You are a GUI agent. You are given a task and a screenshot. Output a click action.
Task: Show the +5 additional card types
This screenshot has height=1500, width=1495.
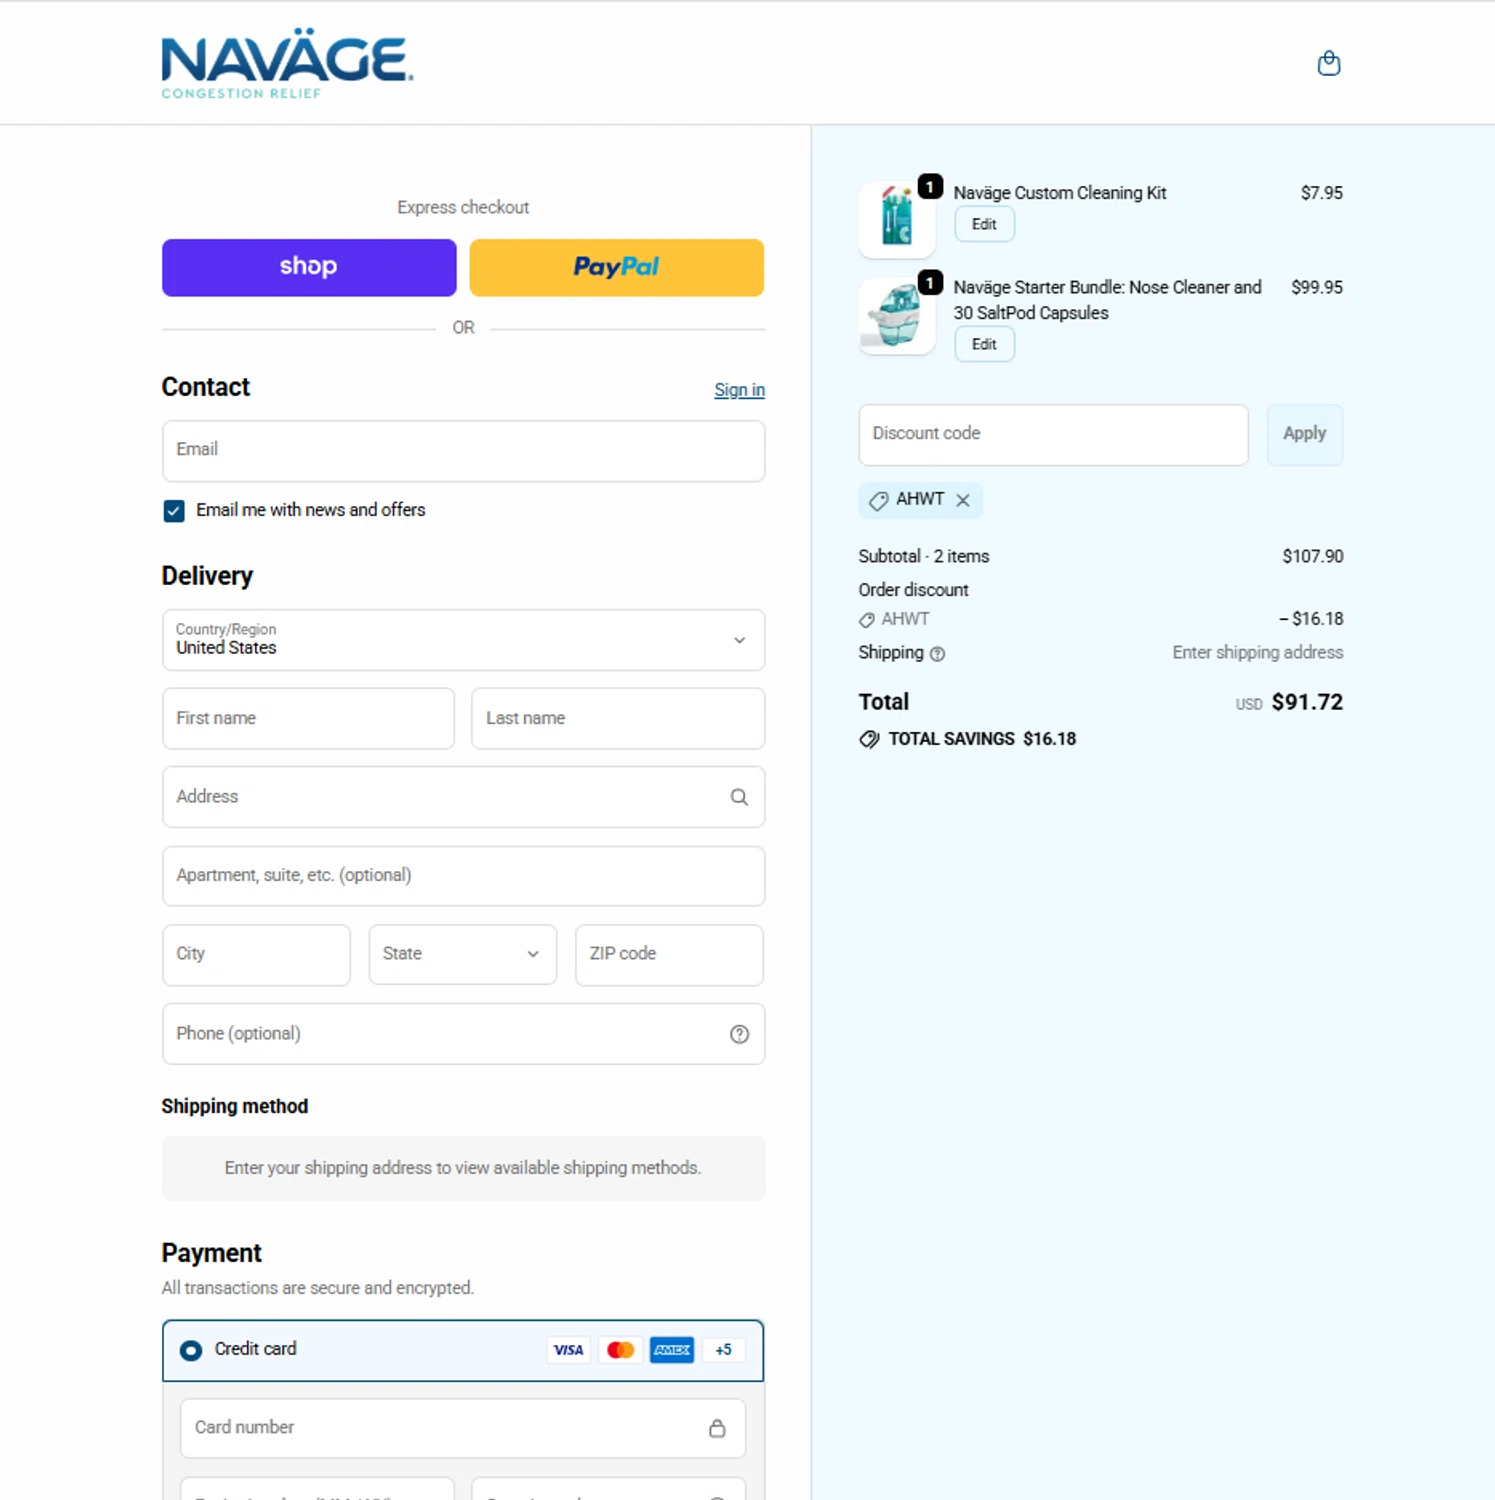(723, 1350)
